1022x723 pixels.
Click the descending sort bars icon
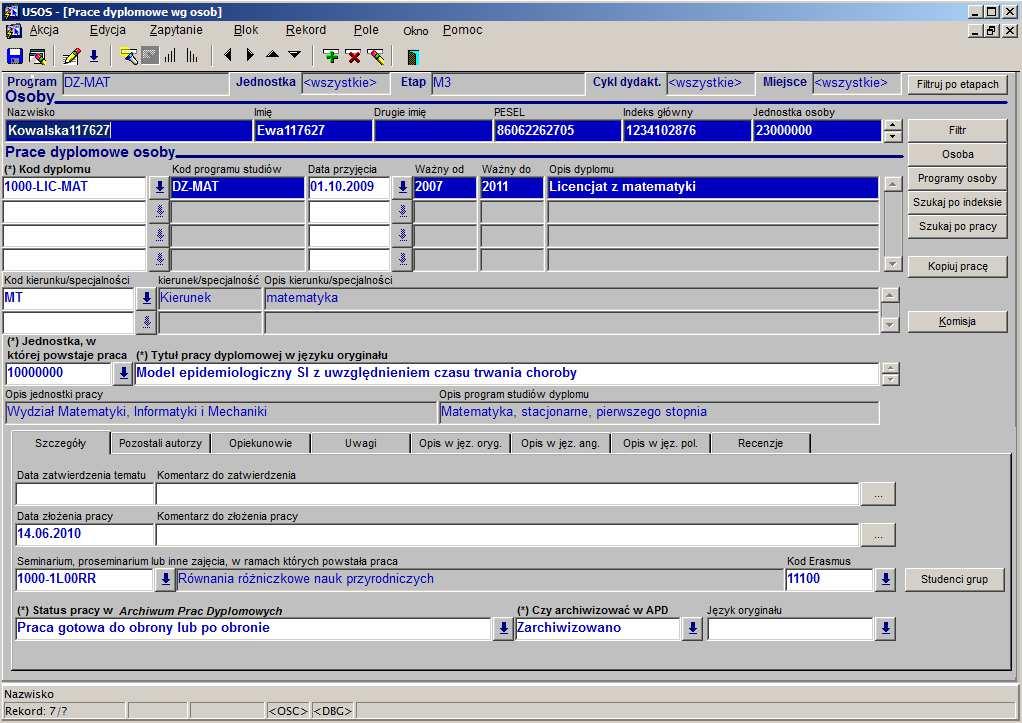192,56
